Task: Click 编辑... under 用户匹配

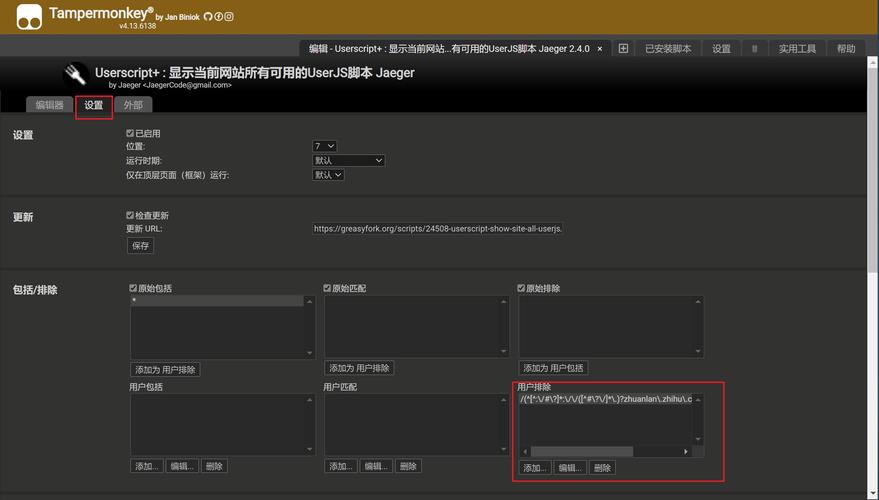Action: (x=376, y=466)
